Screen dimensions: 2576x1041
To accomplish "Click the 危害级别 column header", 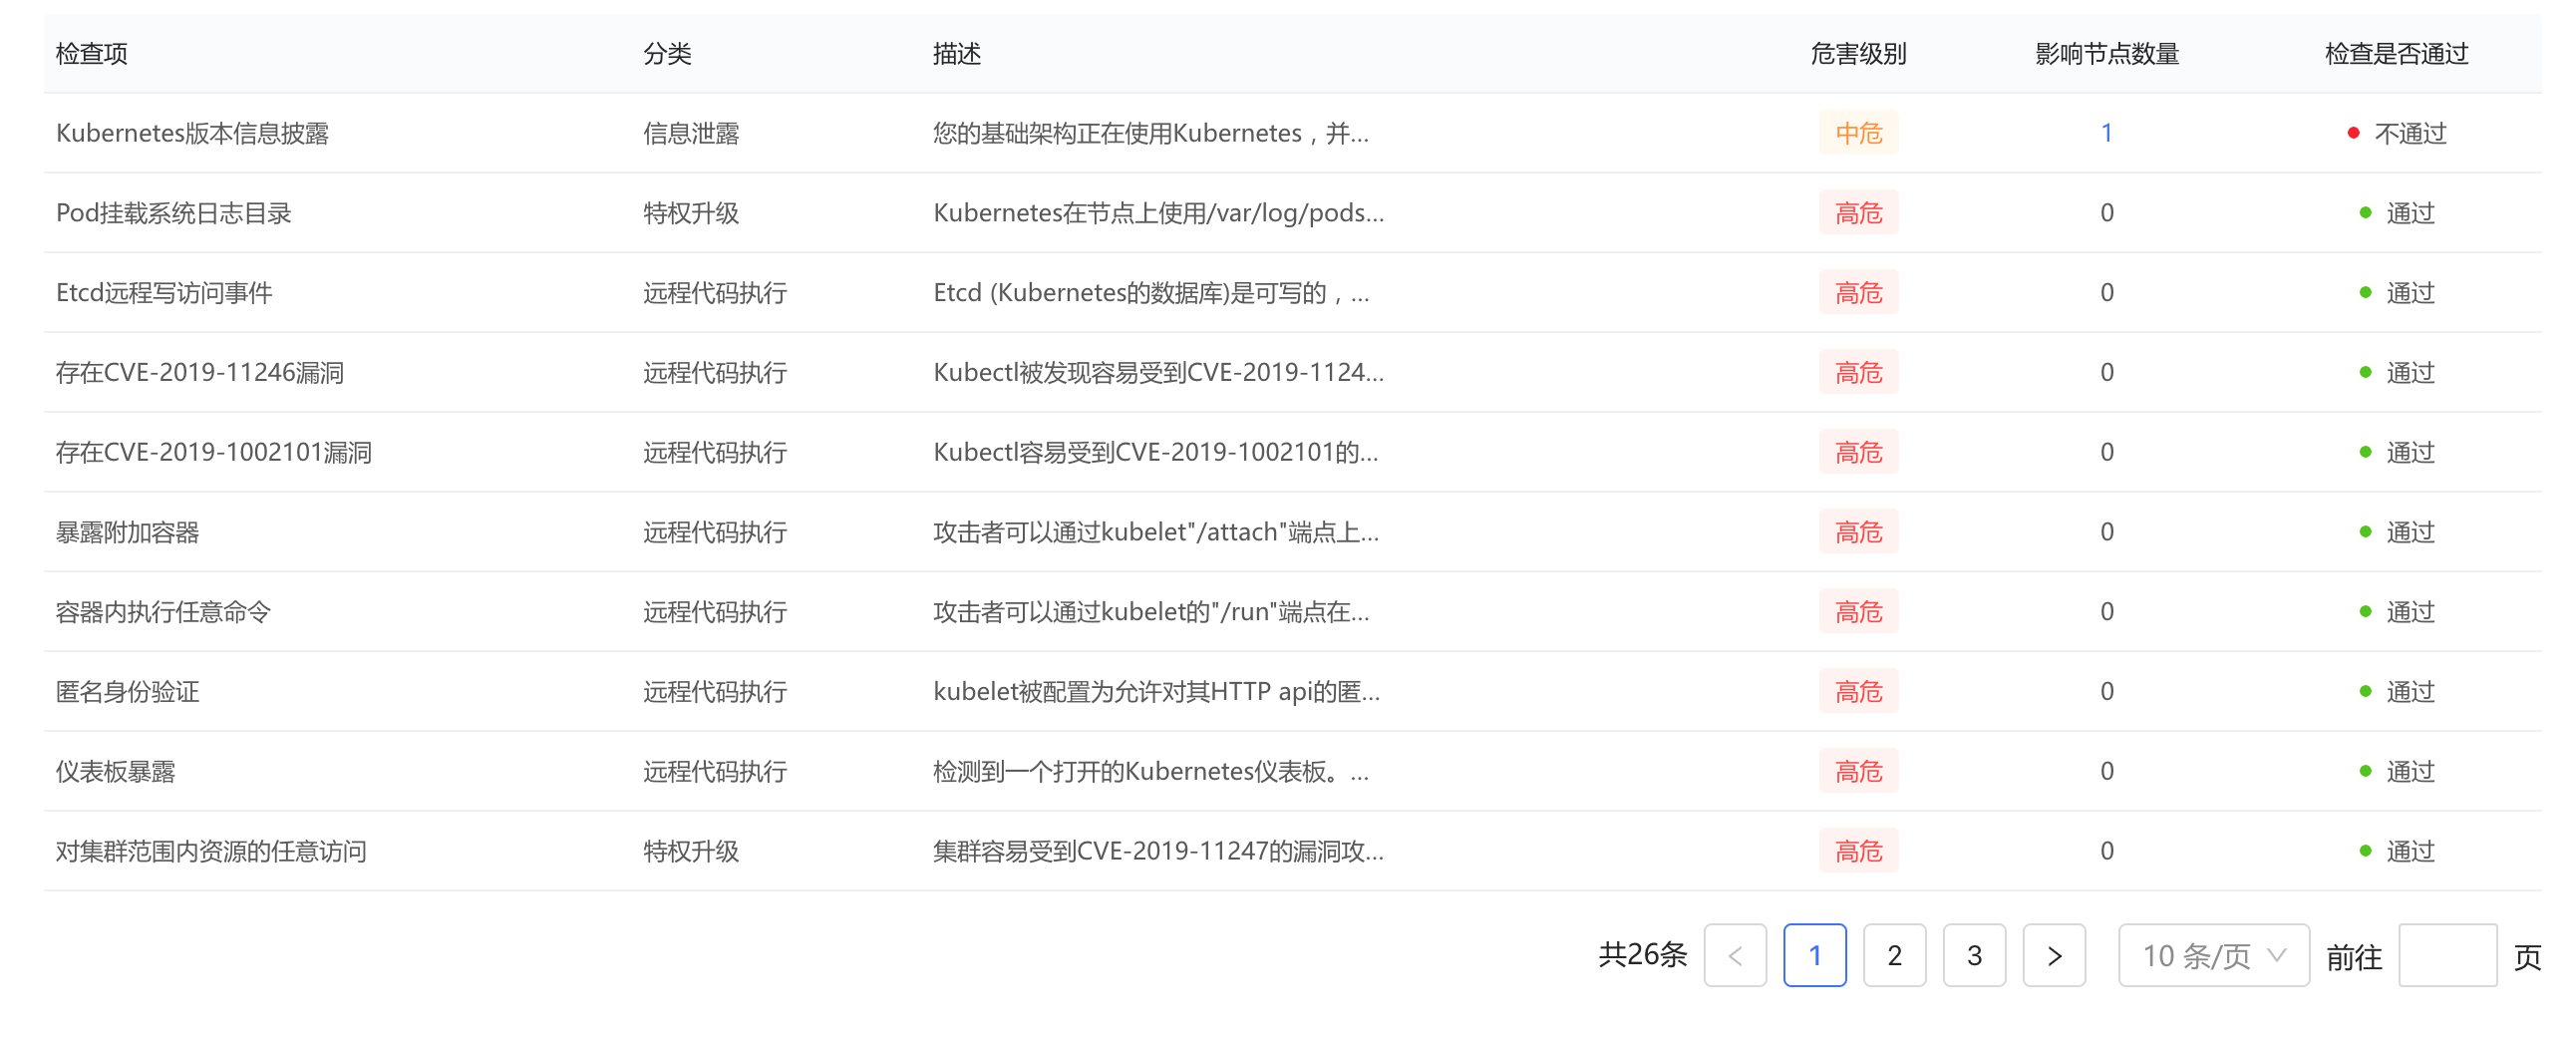I will 1858,54.
